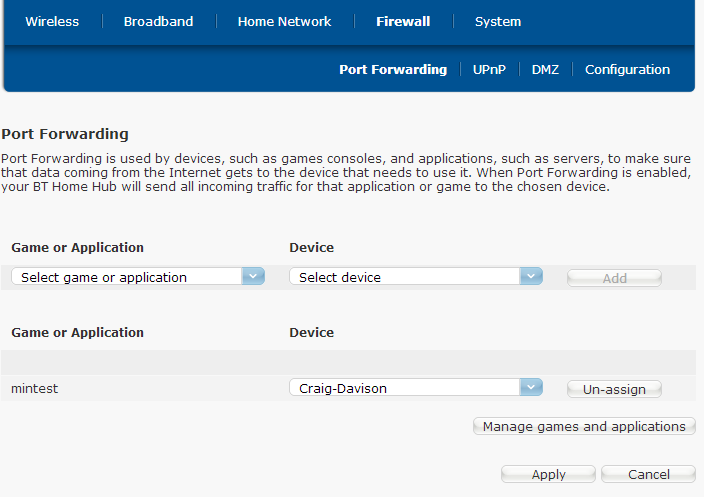Cancel the port forwarding changes
Screen dimensions: 704x497
tap(648, 474)
